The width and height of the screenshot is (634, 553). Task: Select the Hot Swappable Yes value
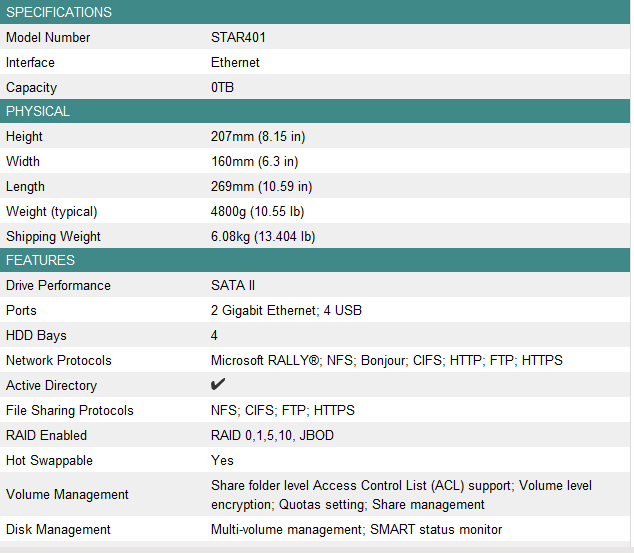click(x=222, y=460)
